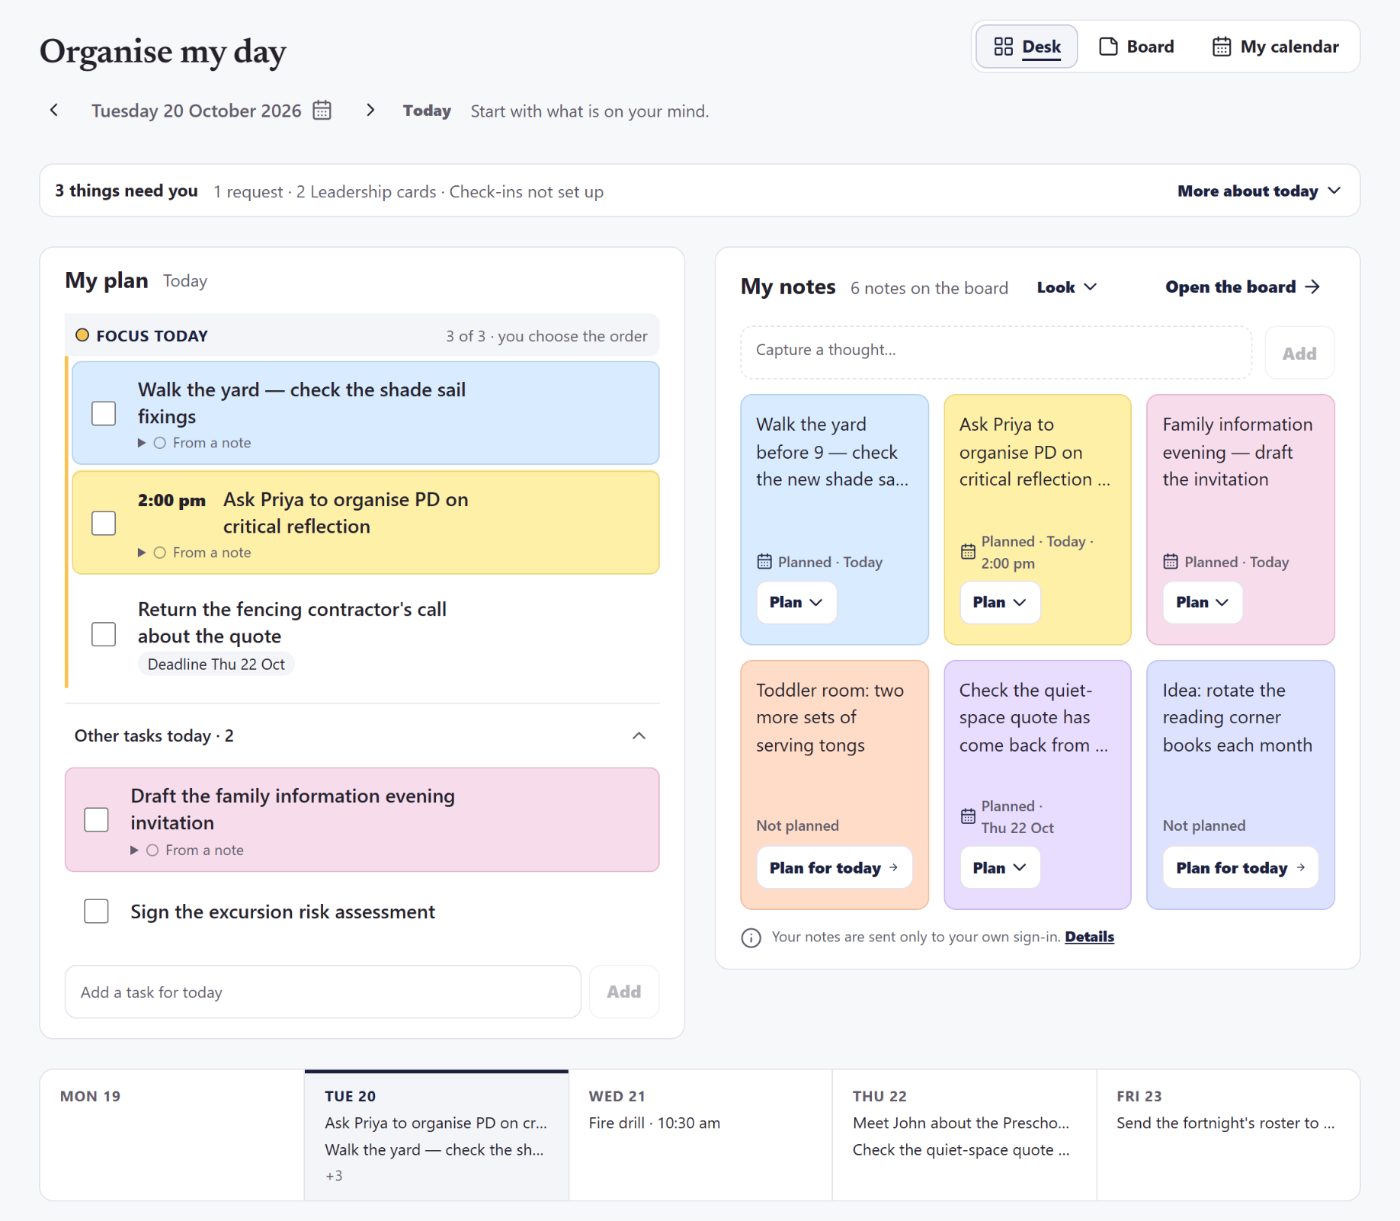Open the Look dropdown in My notes
The image size is (1400, 1221).
[1067, 287]
